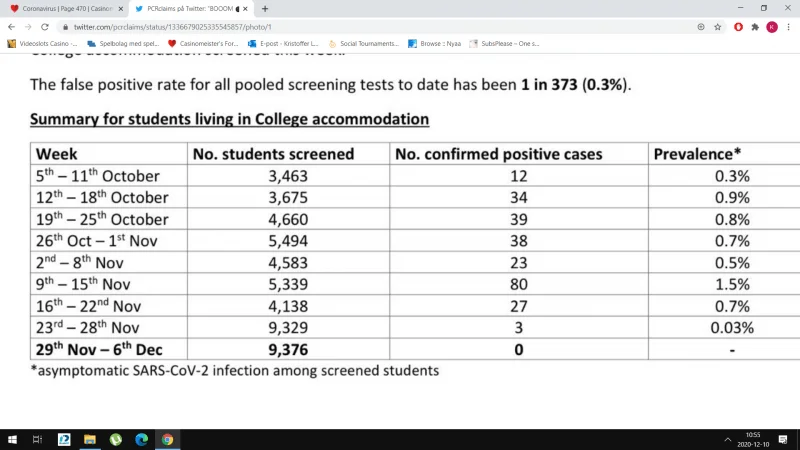The height and width of the screenshot is (450, 800).
Task: Click the browser back arrow
Action: click(11, 27)
